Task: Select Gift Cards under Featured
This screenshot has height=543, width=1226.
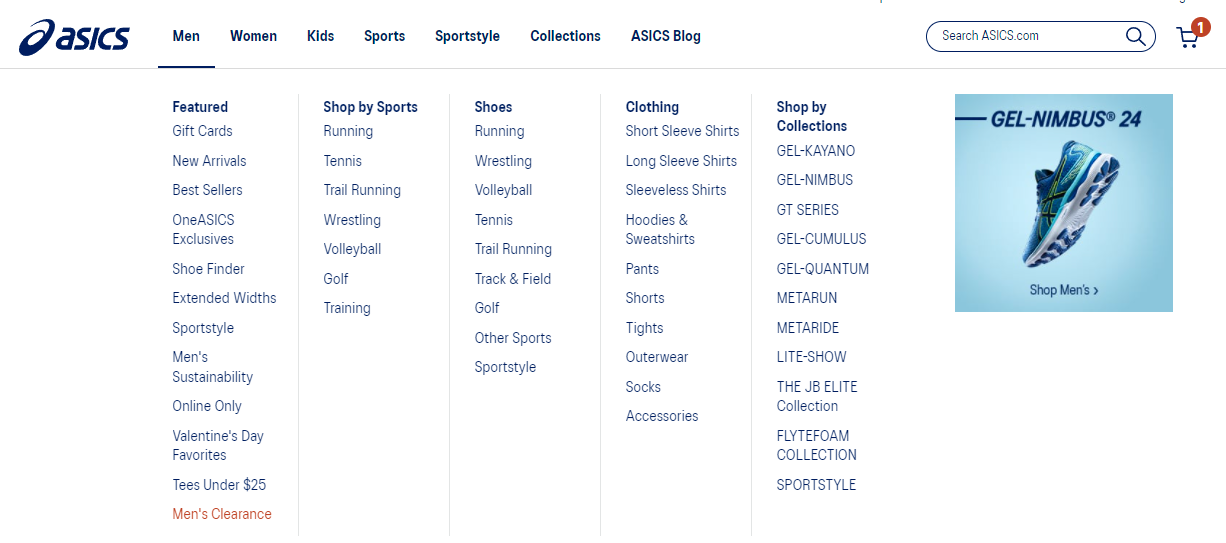Action: (x=202, y=131)
